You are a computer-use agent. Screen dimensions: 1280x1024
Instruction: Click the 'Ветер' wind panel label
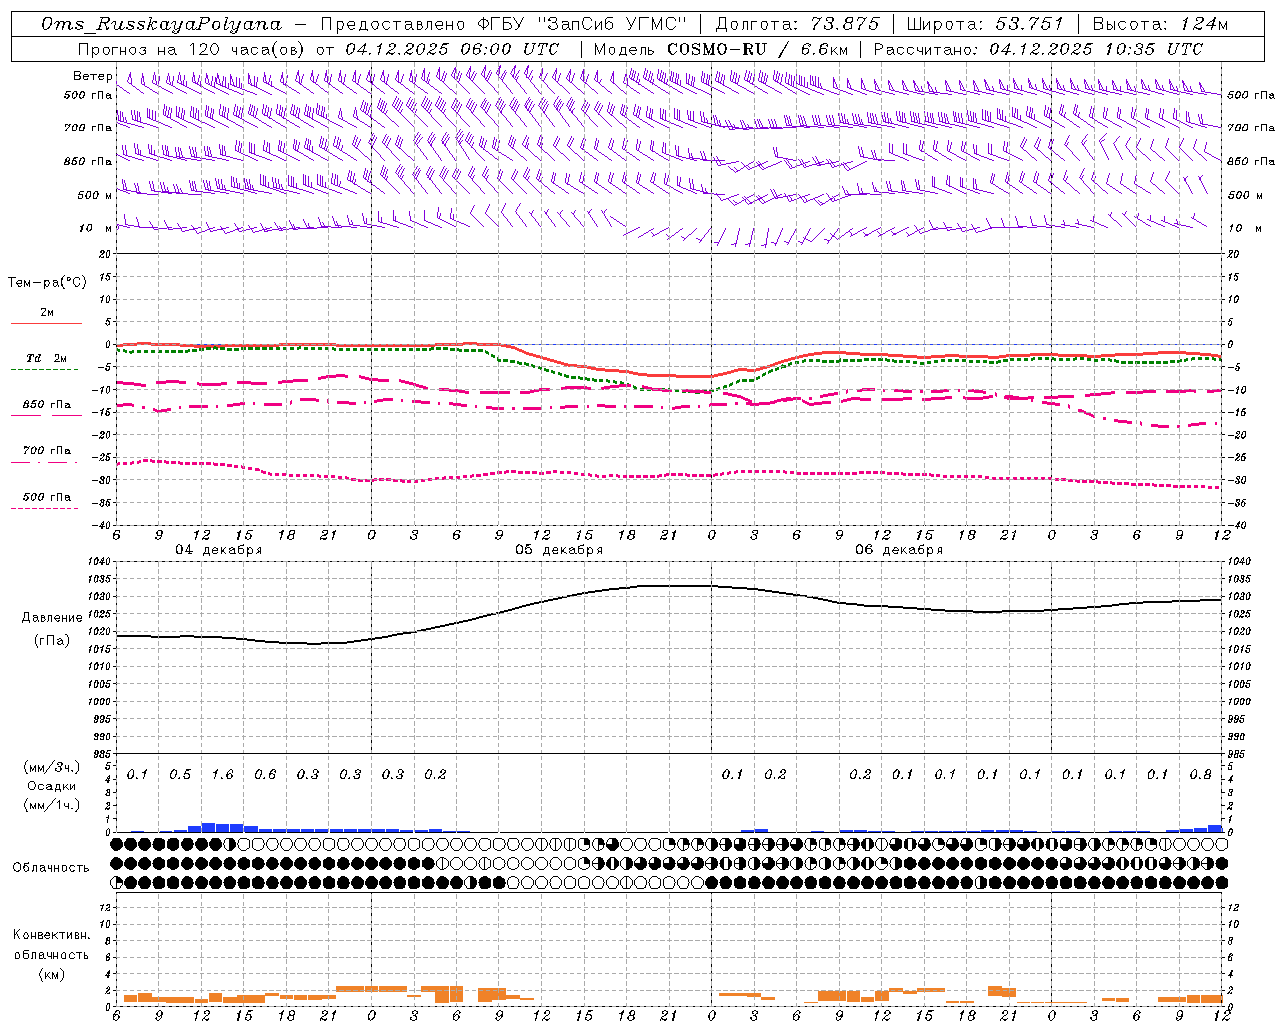click(92, 76)
